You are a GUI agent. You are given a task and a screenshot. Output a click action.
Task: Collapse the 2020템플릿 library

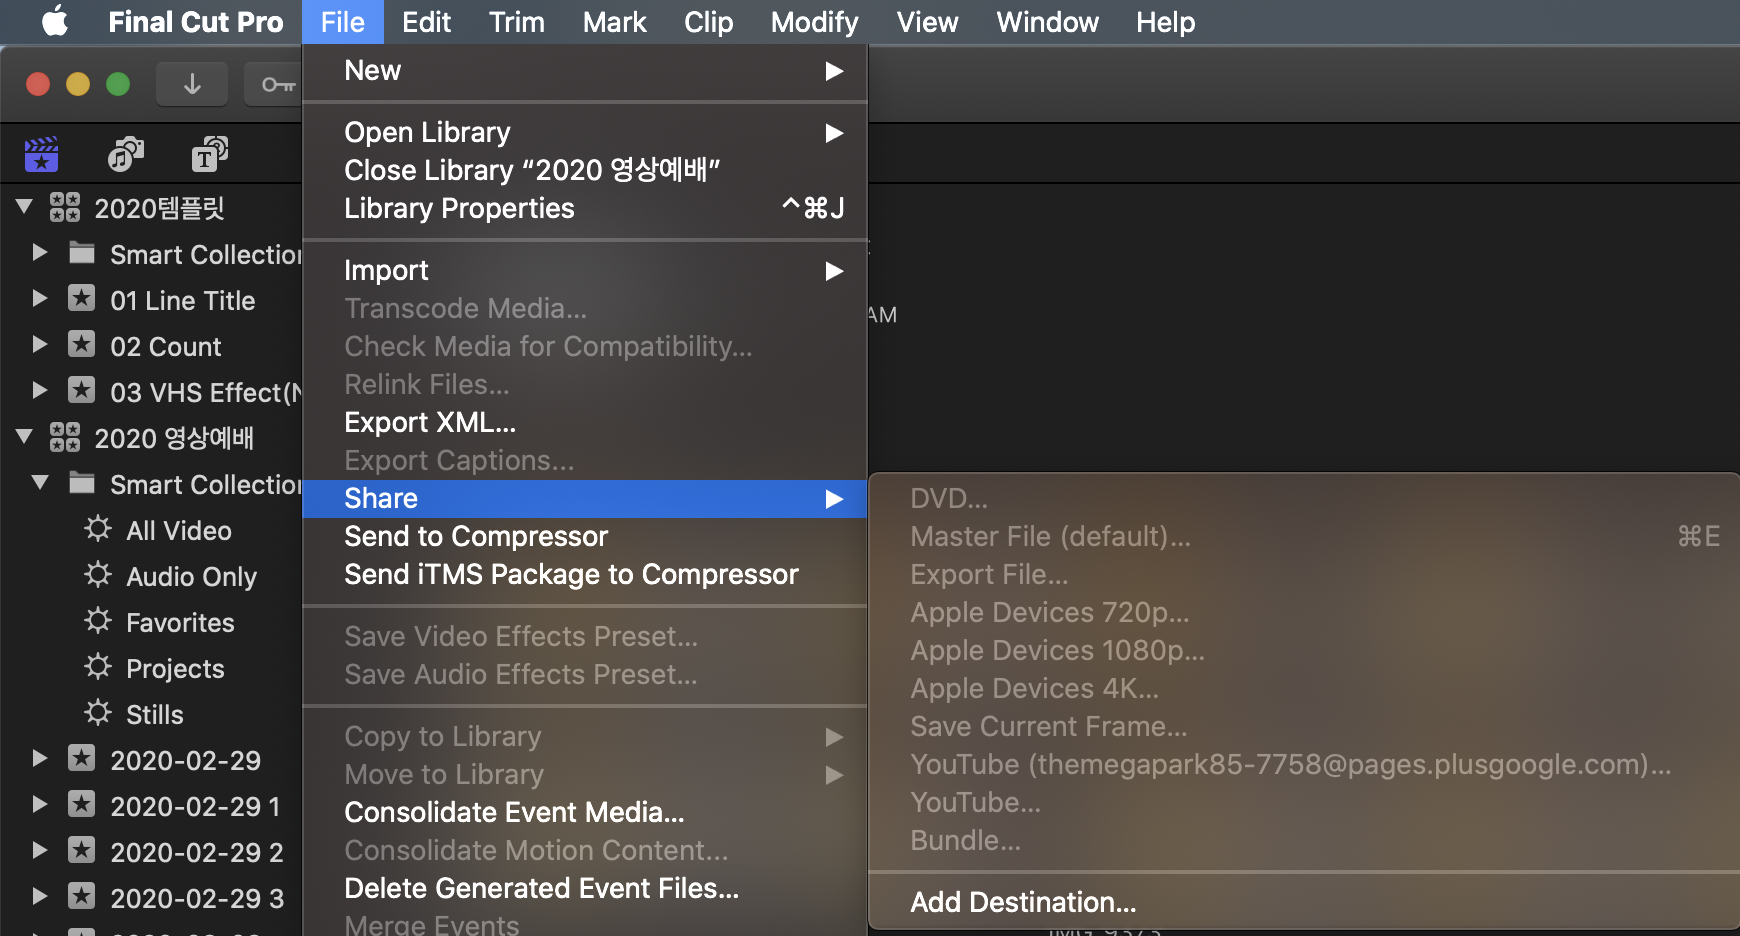[25, 207]
